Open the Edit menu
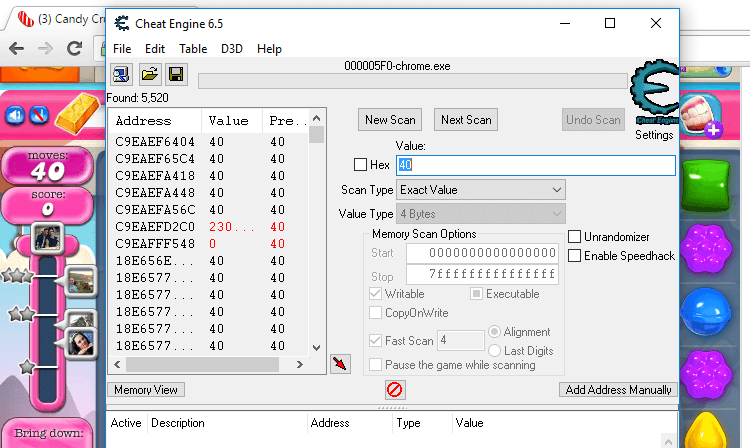 (154, 49)
